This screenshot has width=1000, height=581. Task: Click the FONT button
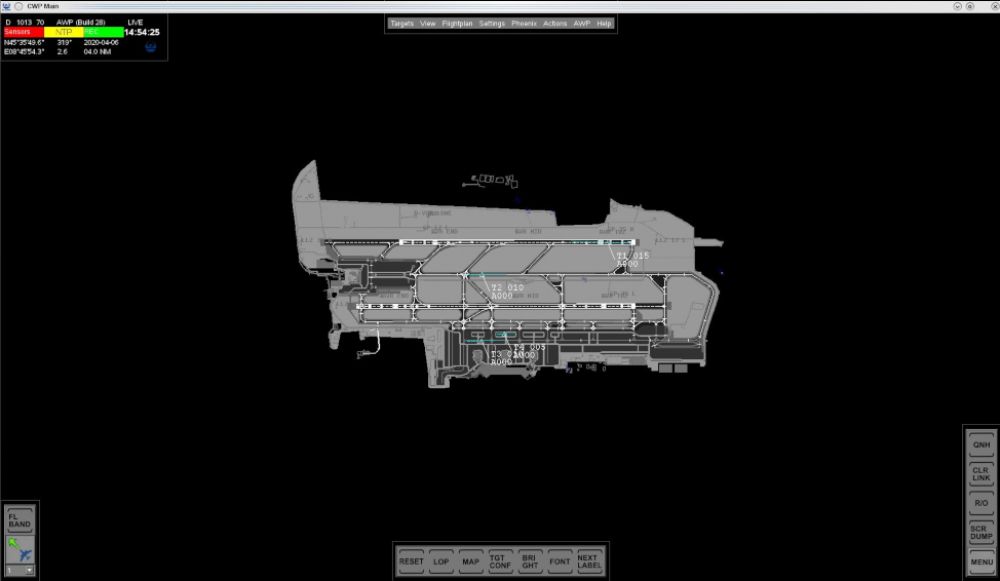(x=560, y=561)
